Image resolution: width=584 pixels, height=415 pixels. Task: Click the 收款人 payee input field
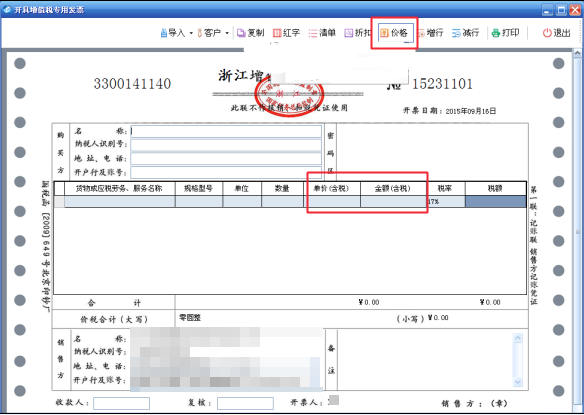121,403
